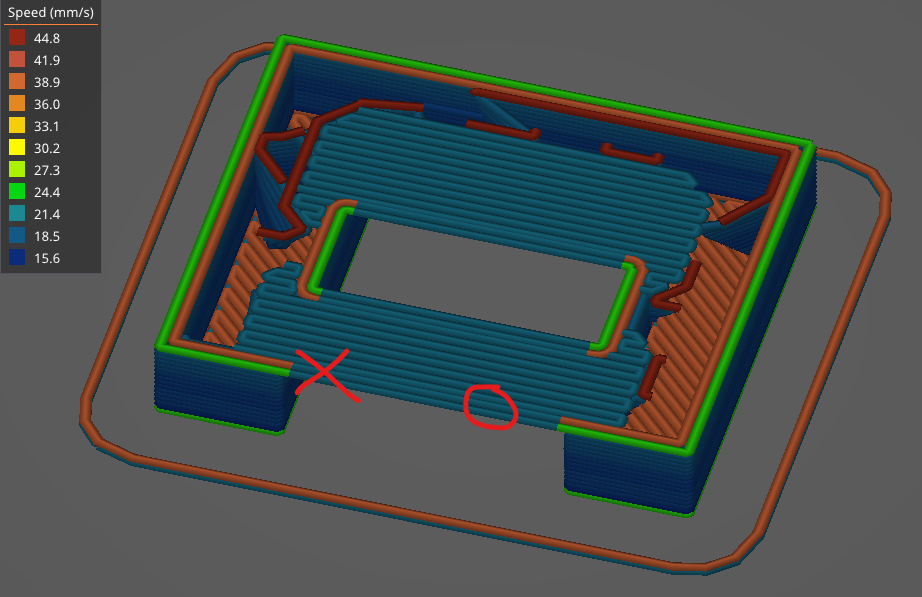This screenshot has height=597, width=922.
Task: Click the 44.8 mm/s speed color swatch
Action: 17,38
